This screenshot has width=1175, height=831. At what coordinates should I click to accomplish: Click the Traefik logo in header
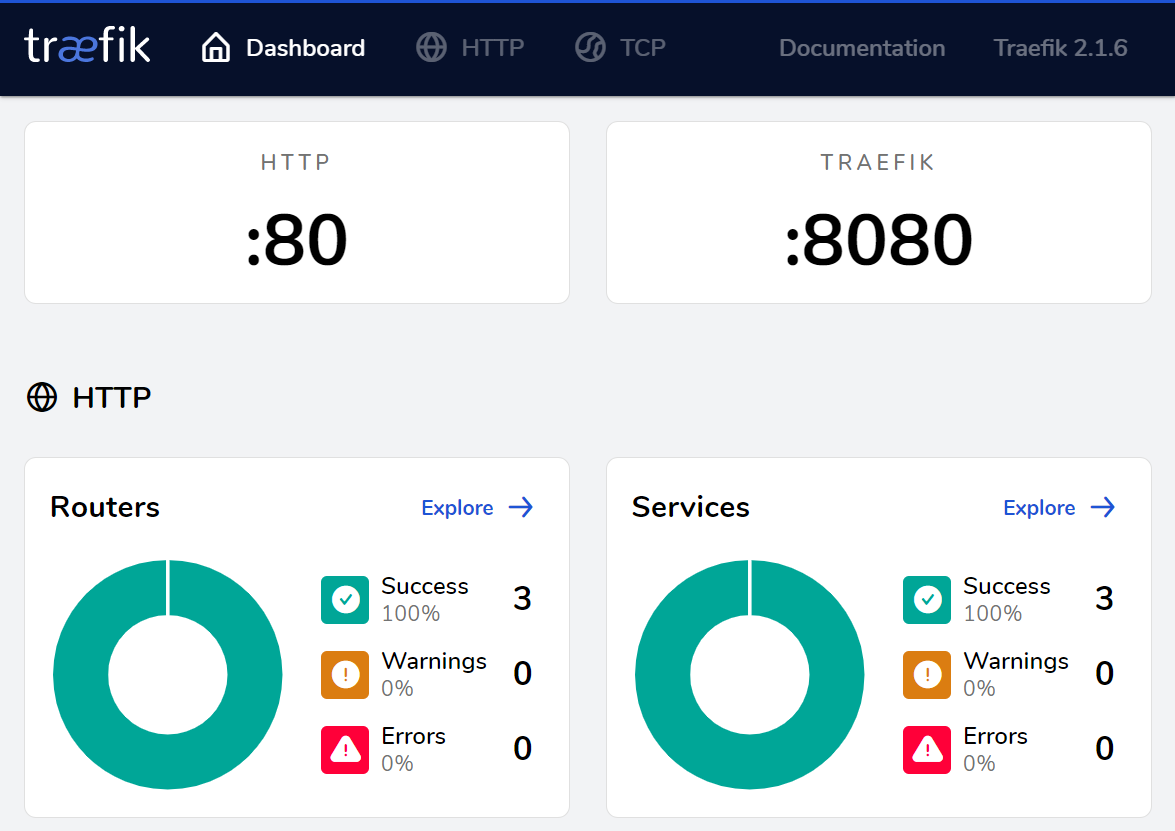[88, 47]
